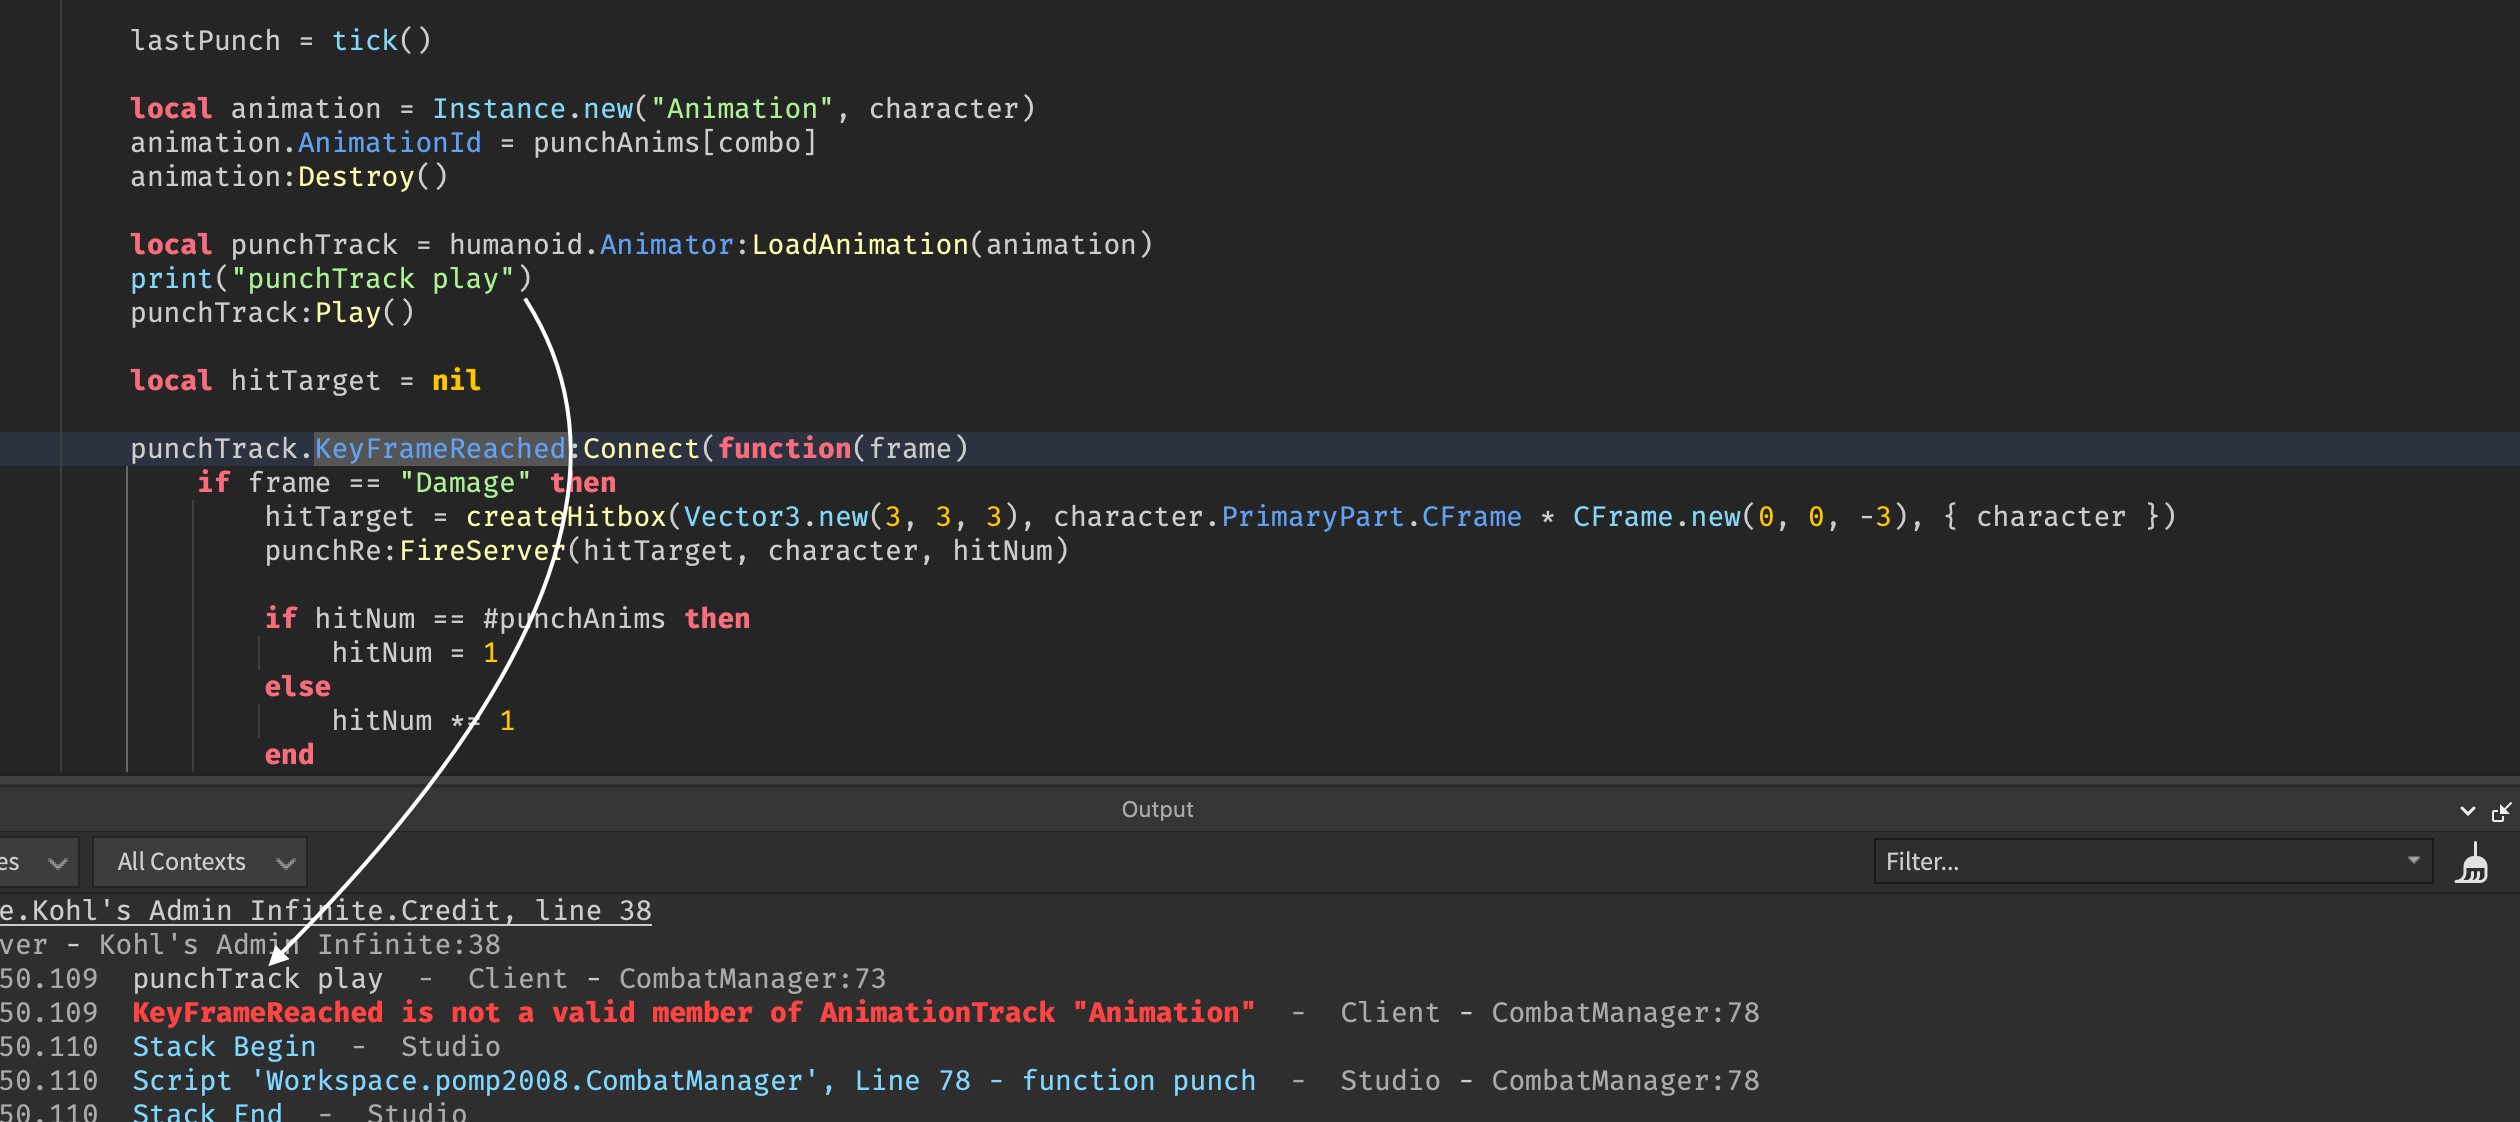This screenshot has width=2520, height=1122.
Task: Clear output with the broom icon
Action: (x=2471, y=862)
